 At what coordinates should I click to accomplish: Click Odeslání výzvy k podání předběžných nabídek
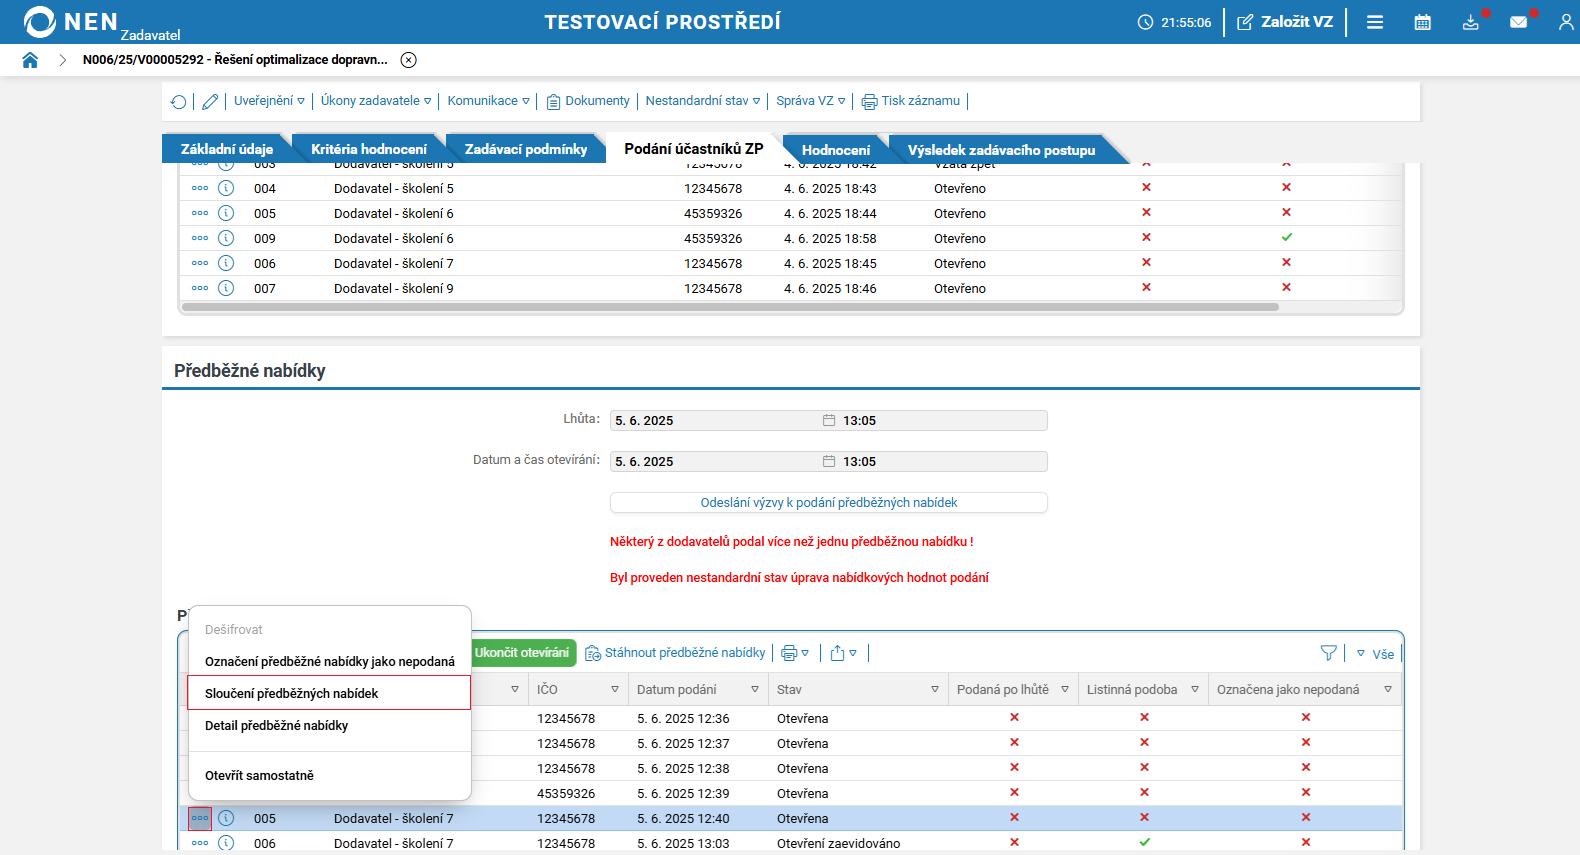pos(829,503)
